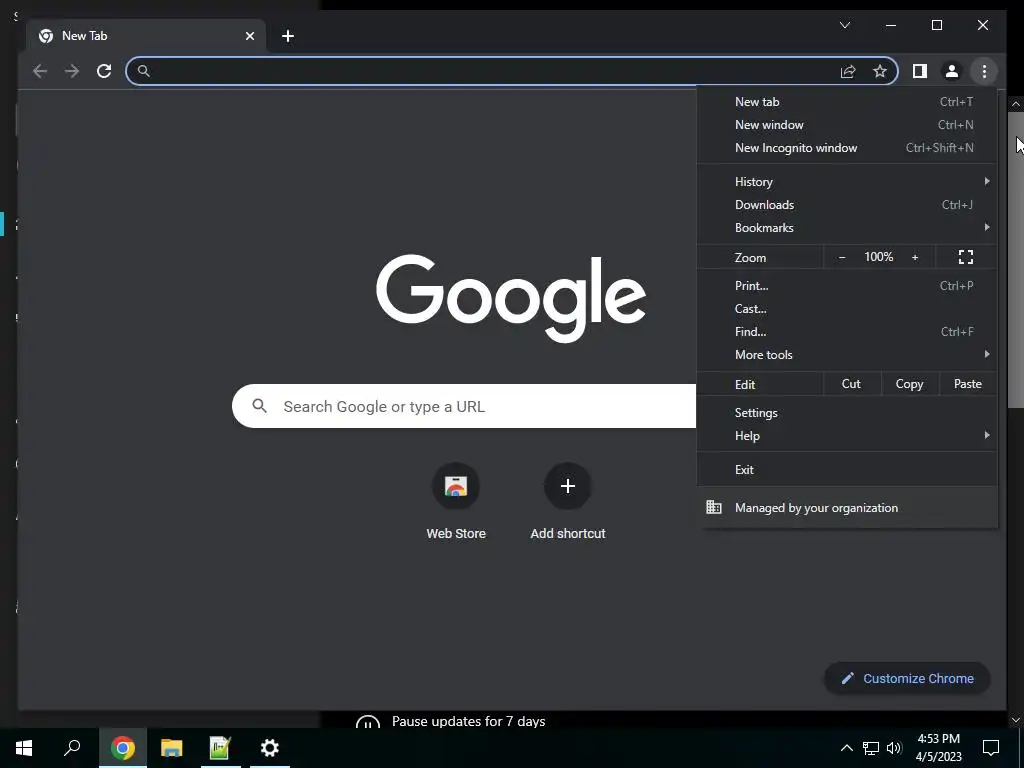Open Settings from the Chrome menu
Screen dimensions: 1024x768
click(x=847, y=413)
